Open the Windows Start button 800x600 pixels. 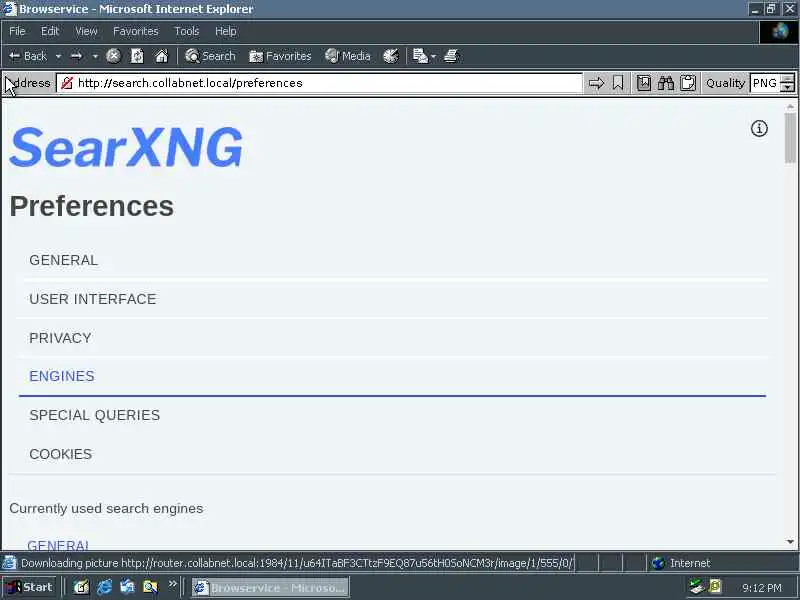[x=29, y=587]
